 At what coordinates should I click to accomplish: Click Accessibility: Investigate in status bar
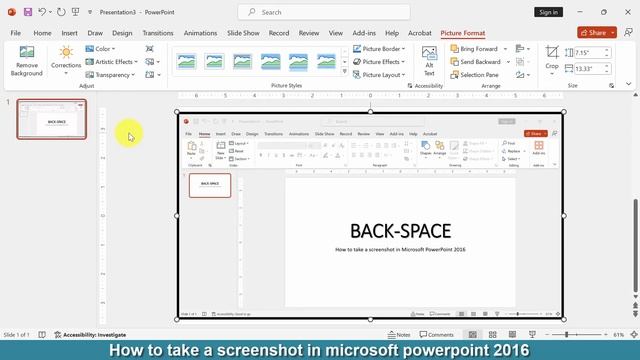pyautogui.click(x=90, y=335)
